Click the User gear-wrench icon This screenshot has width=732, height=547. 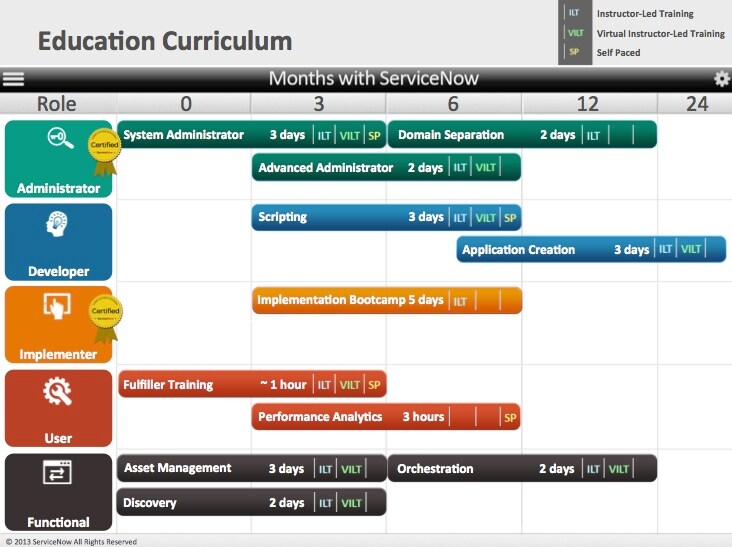click(x=57, y=391)
